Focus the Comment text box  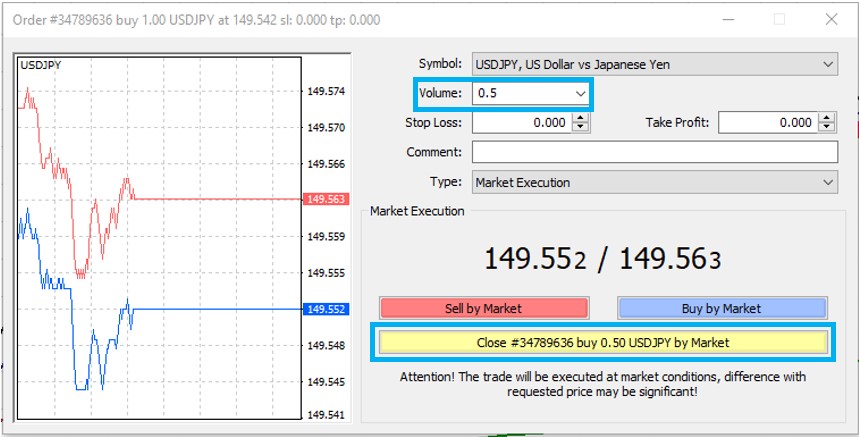pos(654,152)
